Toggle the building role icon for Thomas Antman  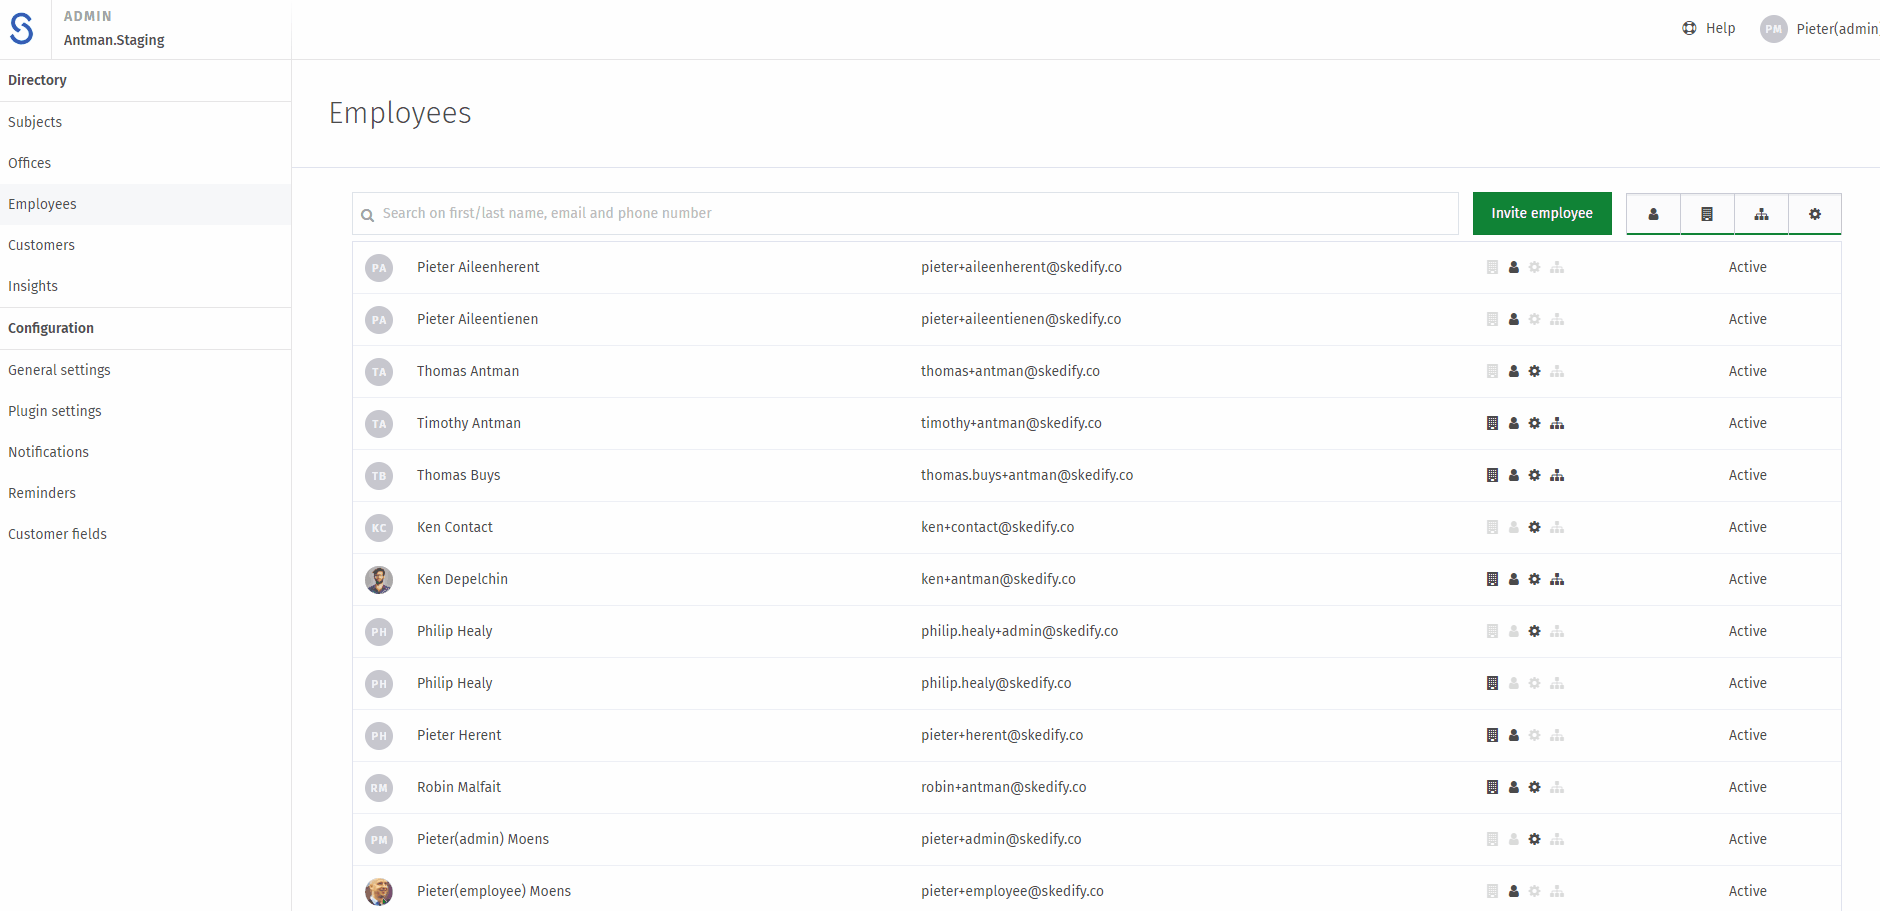point(1492,371)
